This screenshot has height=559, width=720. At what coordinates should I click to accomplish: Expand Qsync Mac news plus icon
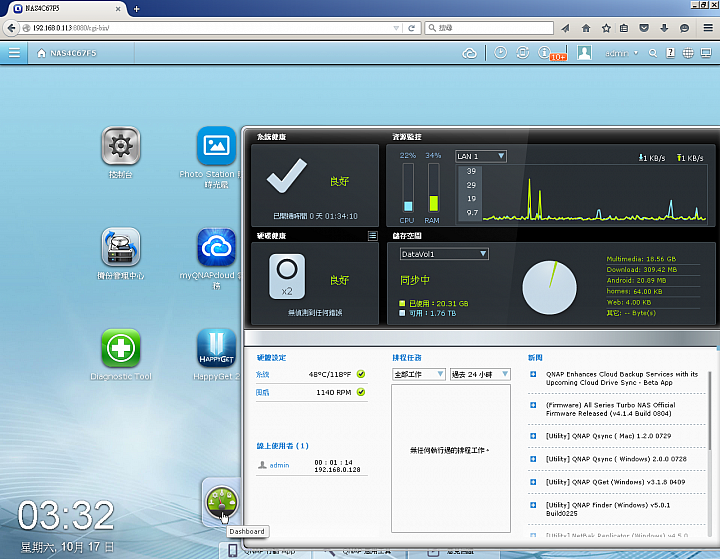point(533,436)
